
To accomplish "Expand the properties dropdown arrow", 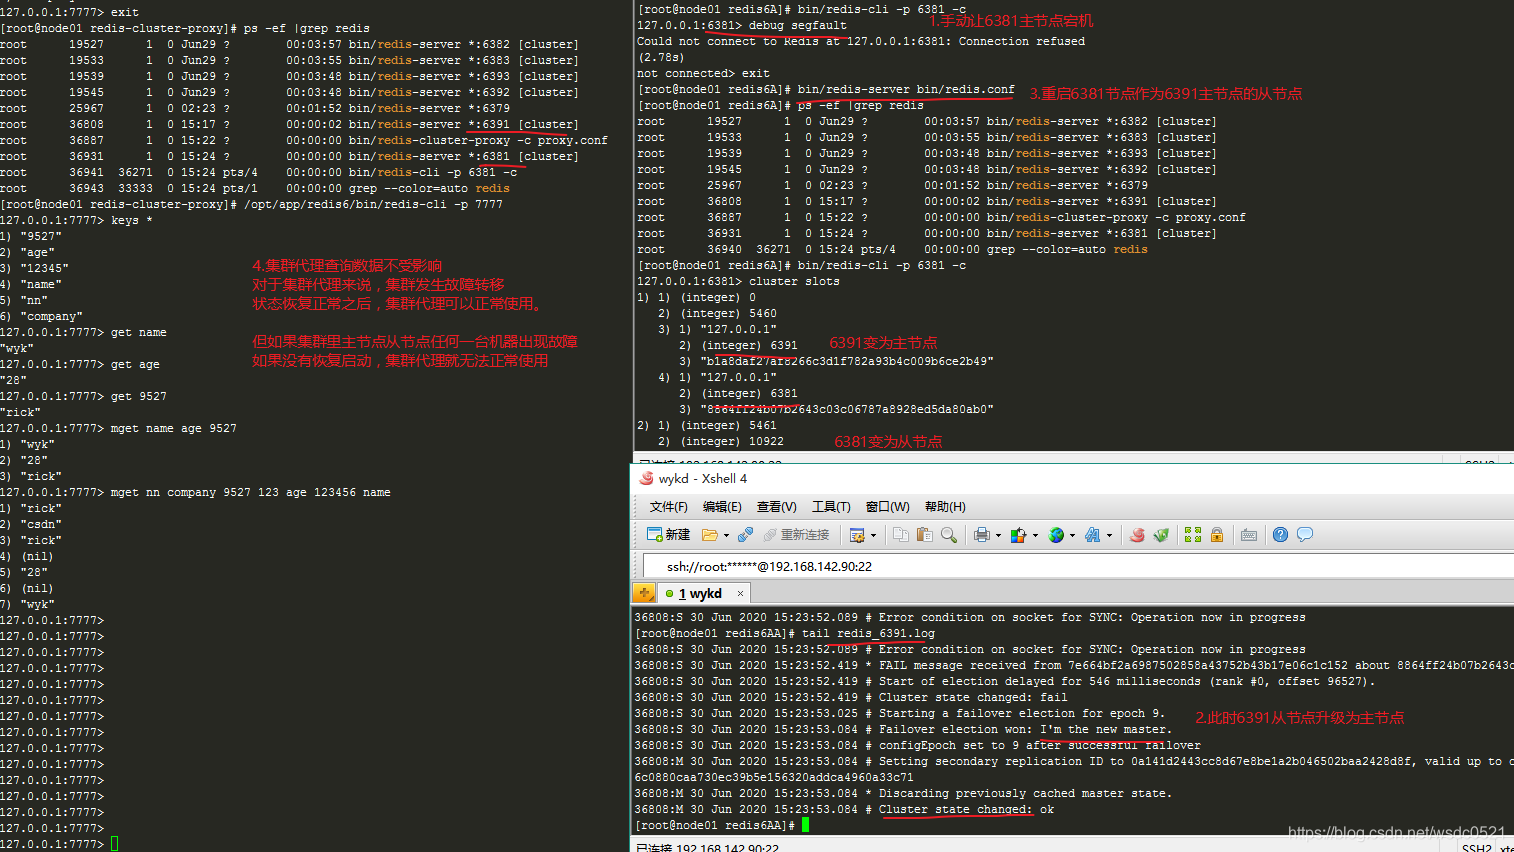I will point(873,536).
